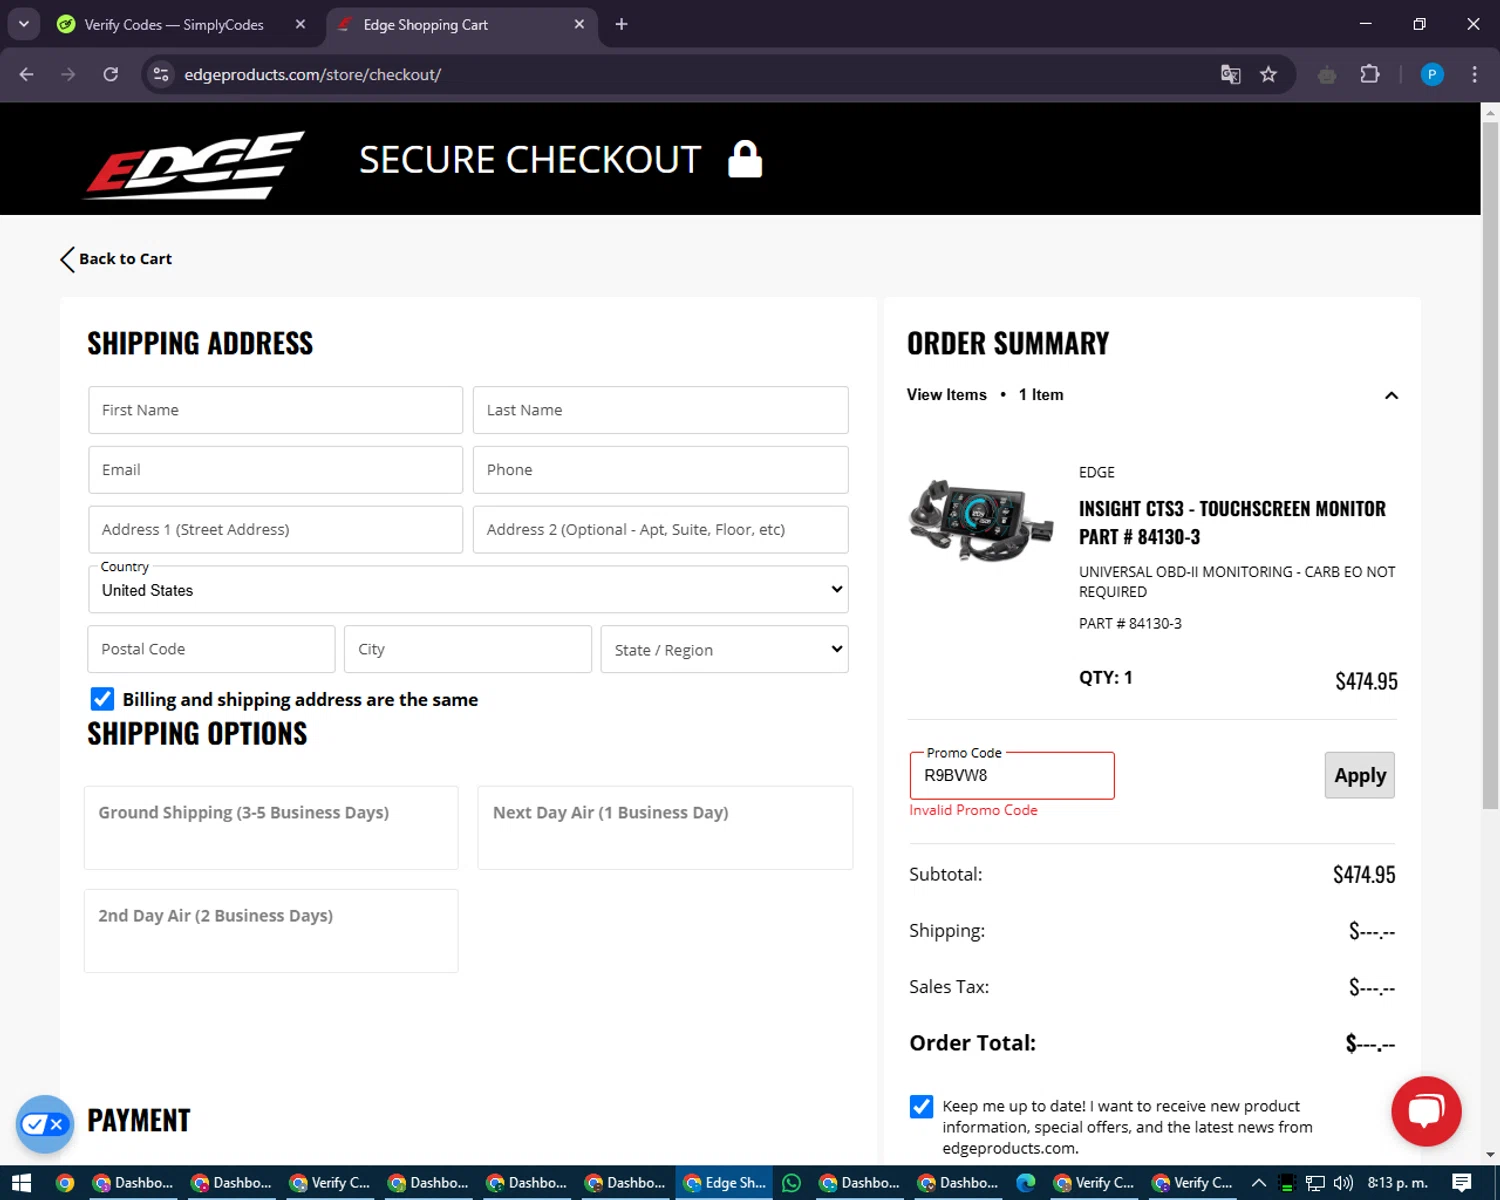Click View Items text in order summary
The width and height of the screenshot is (1500, 1200).
[946, 395]
